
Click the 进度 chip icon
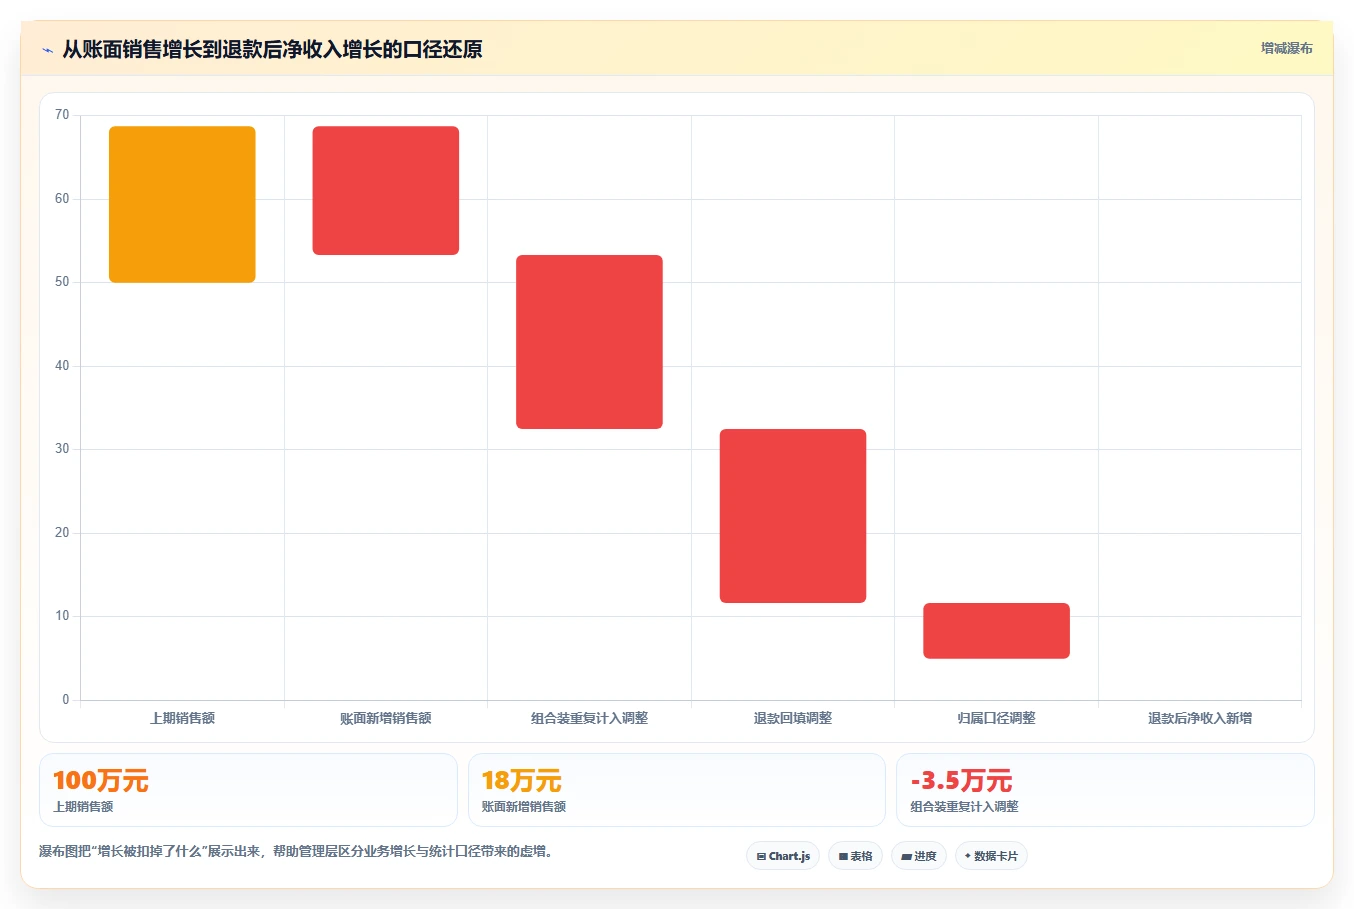point(906,856)
